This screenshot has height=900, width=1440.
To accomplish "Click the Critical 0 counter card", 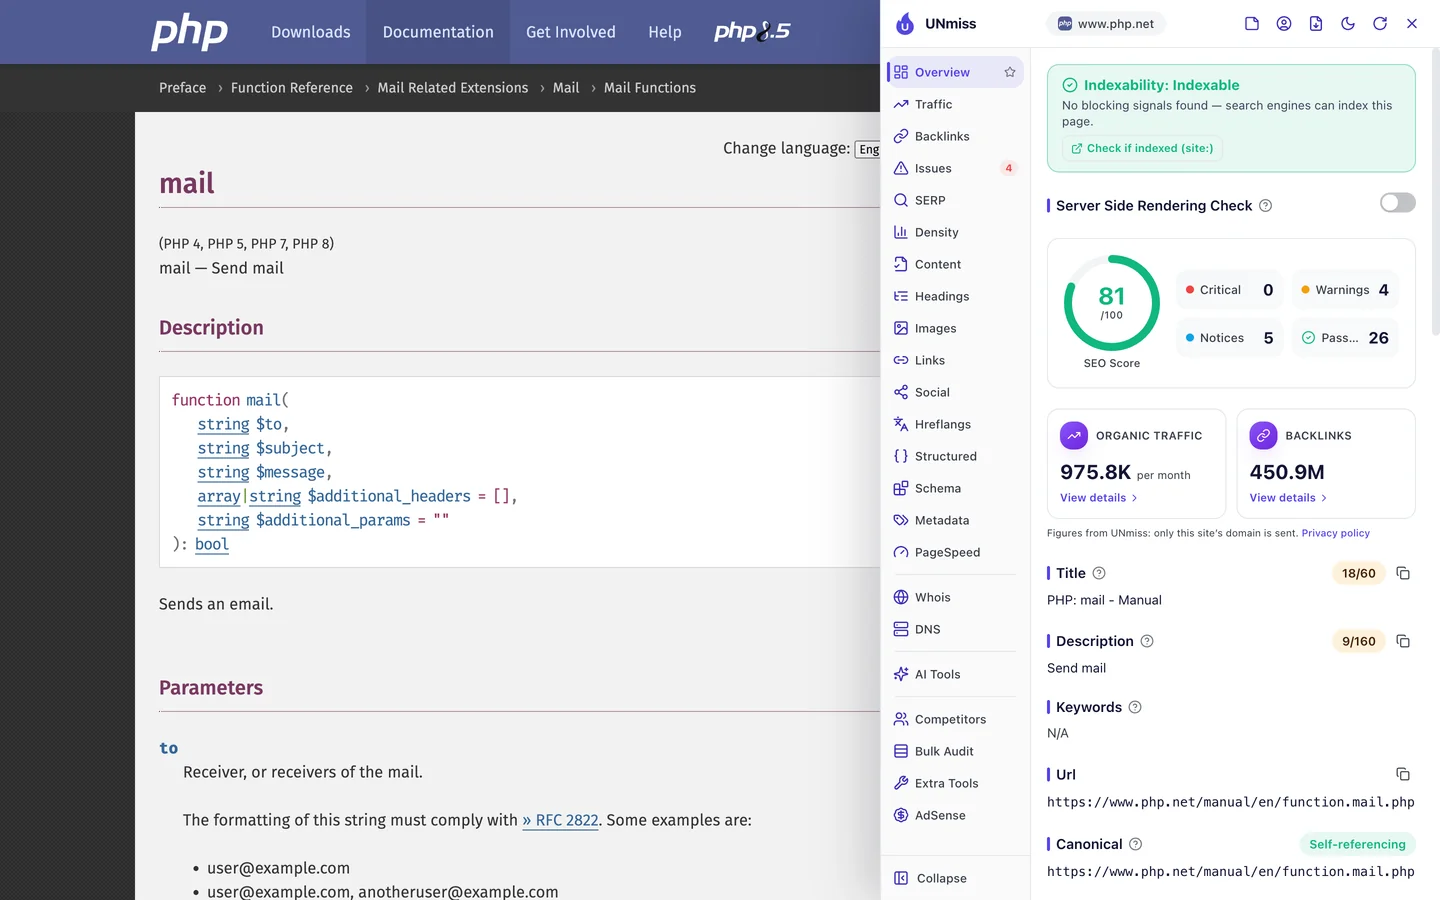I will (1230, 290).
